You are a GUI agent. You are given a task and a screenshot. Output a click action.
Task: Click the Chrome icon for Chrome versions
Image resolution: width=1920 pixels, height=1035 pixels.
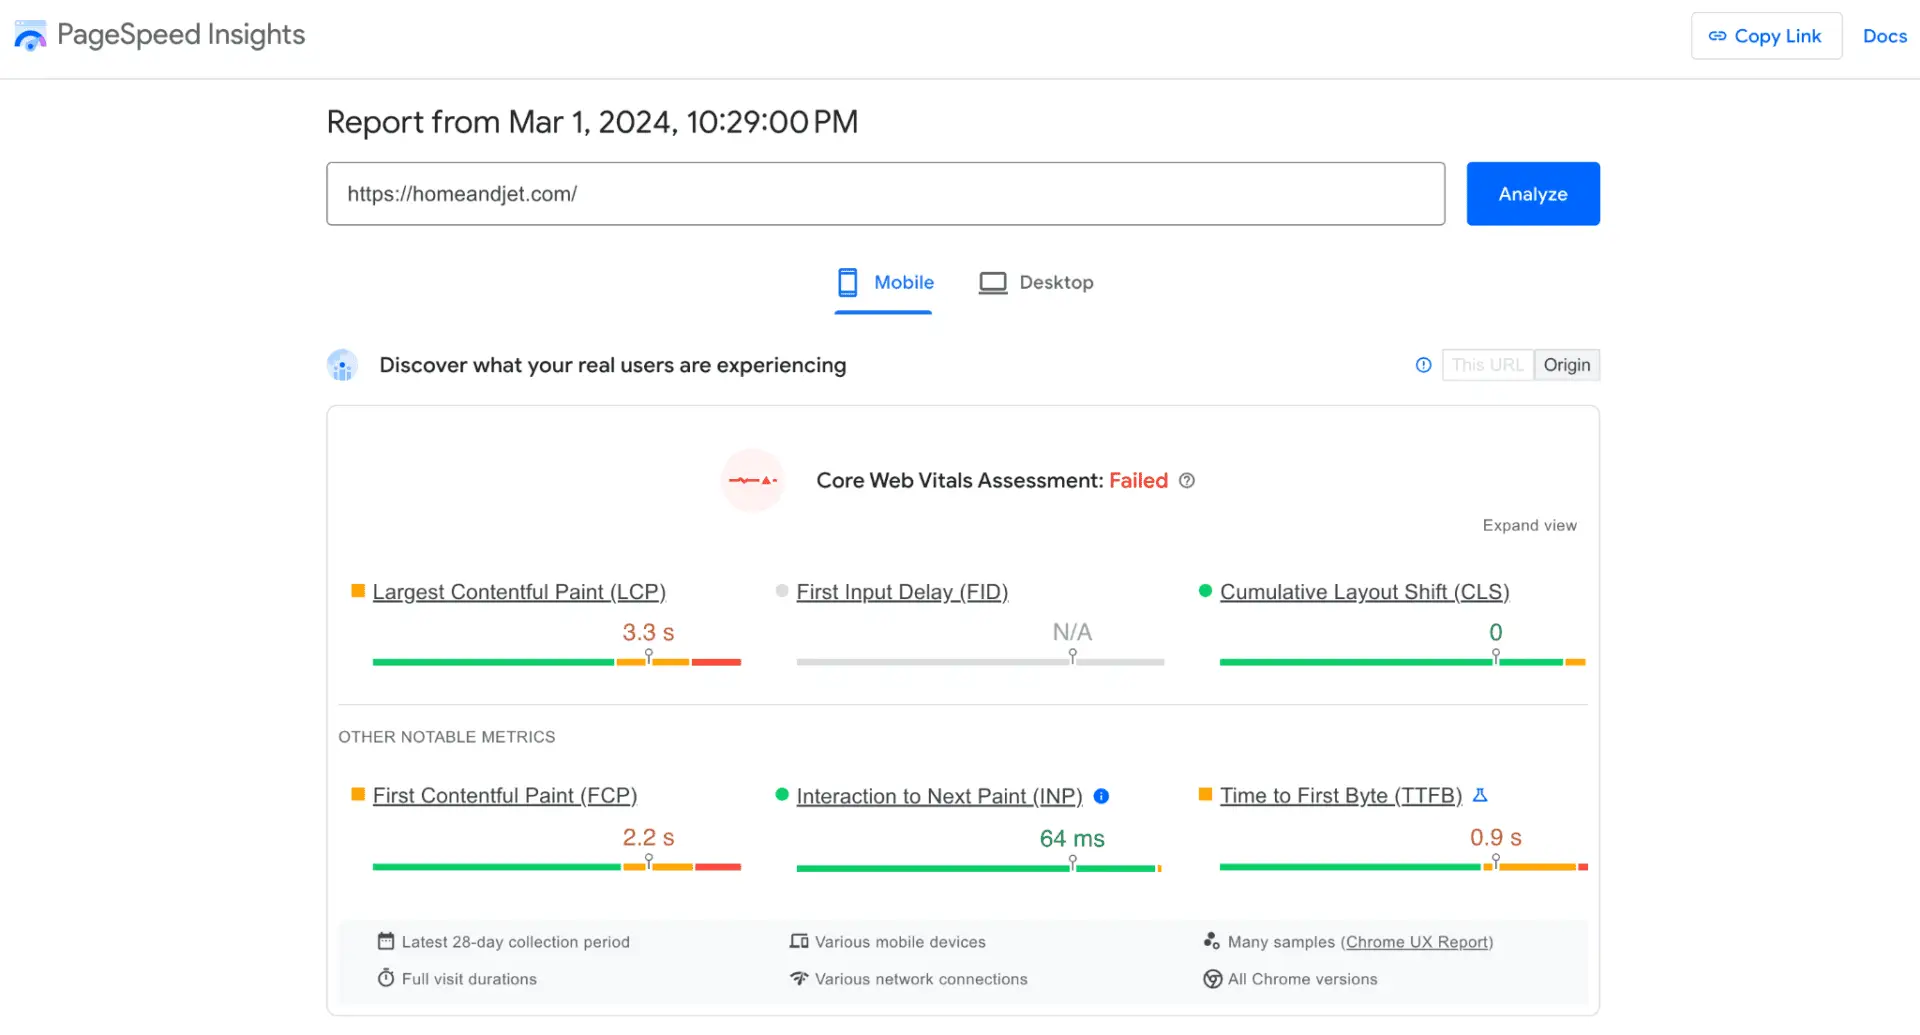click(1212, 979)
